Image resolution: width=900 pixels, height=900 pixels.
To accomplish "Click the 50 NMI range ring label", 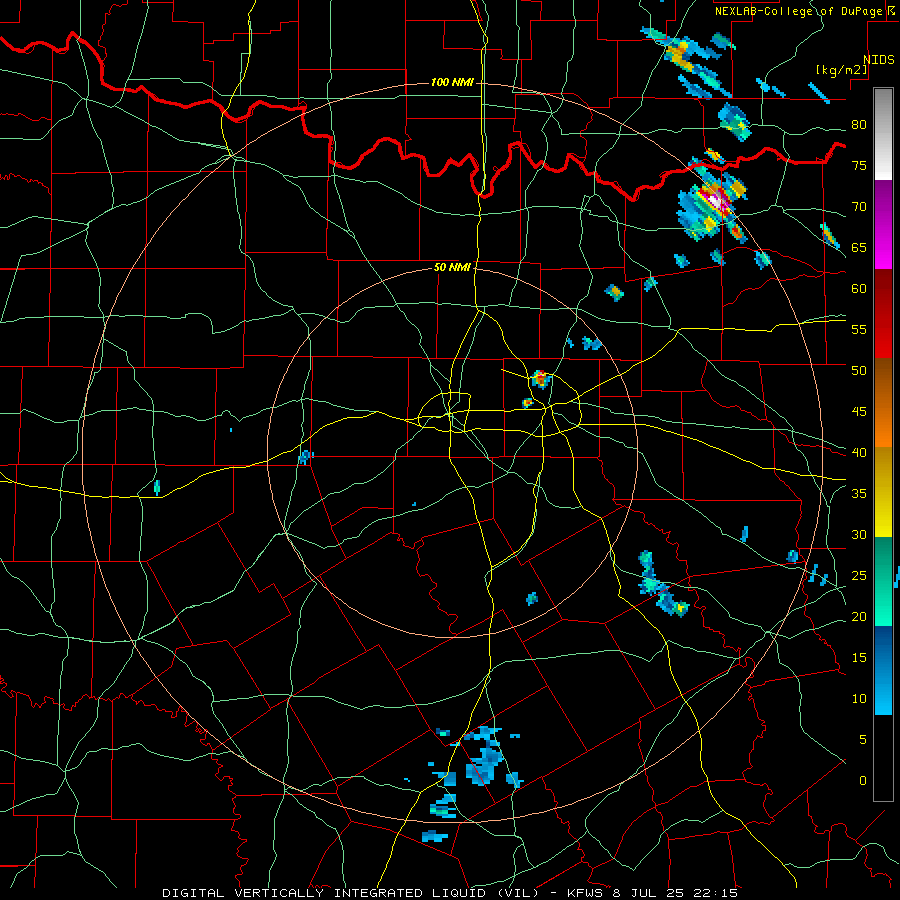I will tap(452, 267).
